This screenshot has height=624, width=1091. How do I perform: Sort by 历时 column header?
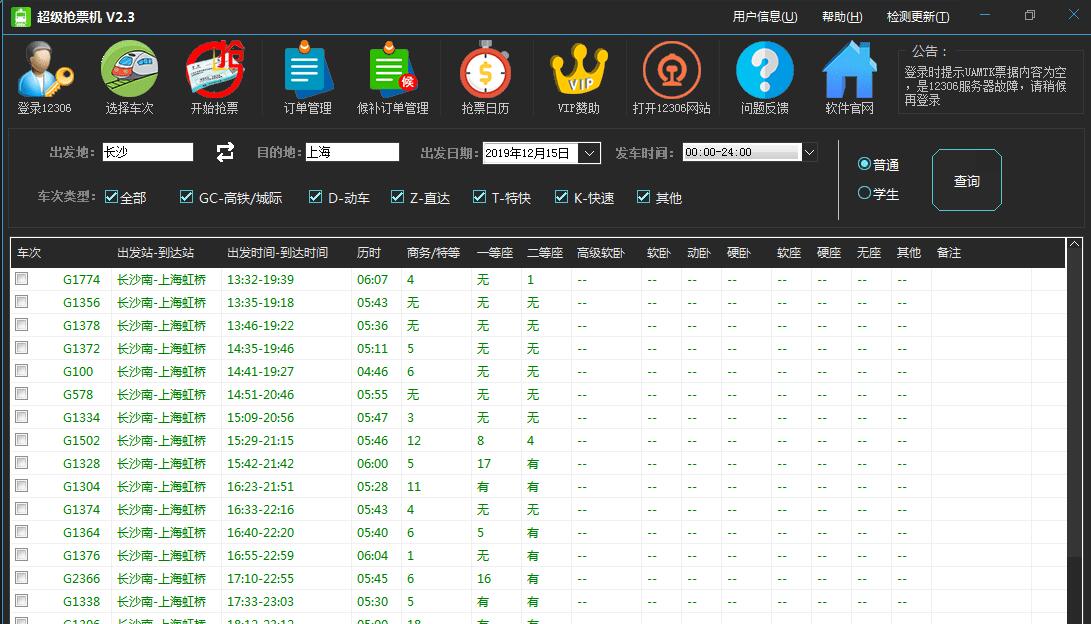tap(369, 253)
